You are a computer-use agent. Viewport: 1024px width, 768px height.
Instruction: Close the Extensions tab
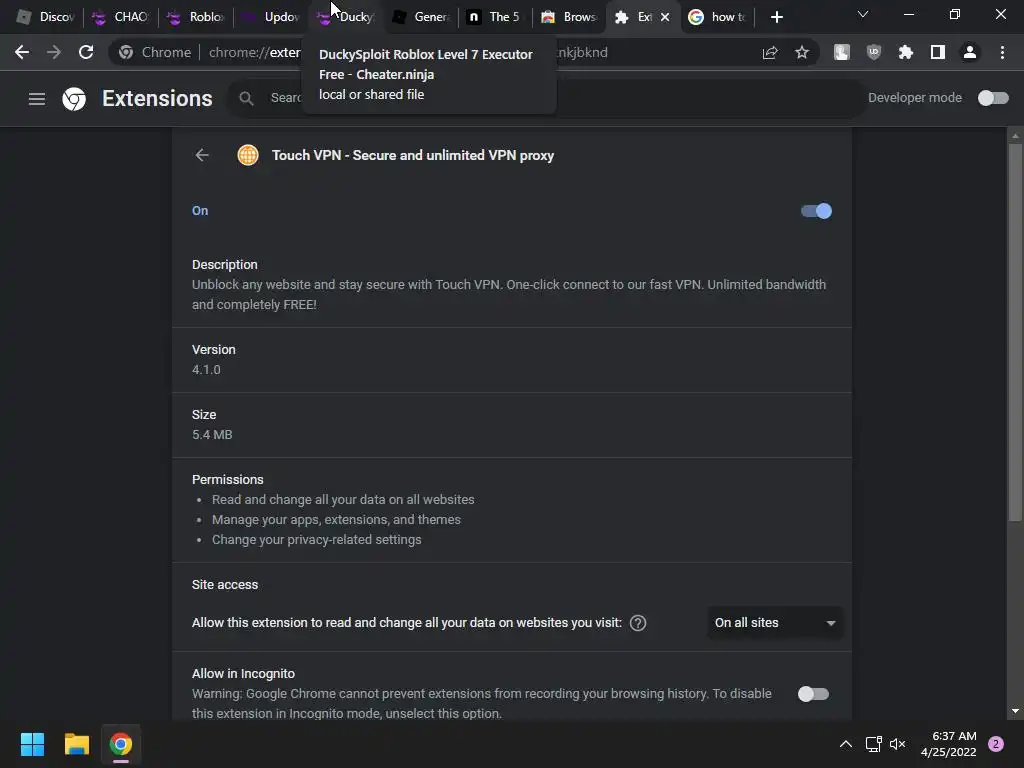pyautogui.click(x=665, y=17)
